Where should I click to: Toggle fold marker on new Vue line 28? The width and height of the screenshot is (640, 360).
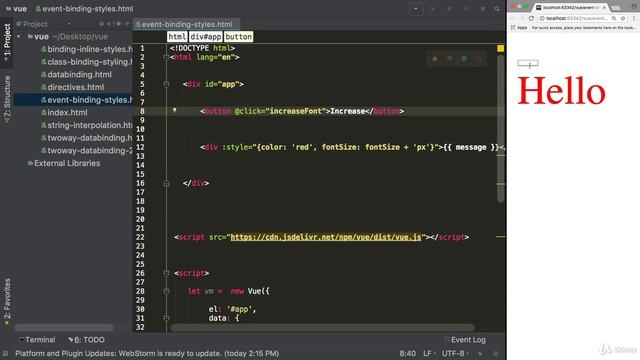pos(166,291)
